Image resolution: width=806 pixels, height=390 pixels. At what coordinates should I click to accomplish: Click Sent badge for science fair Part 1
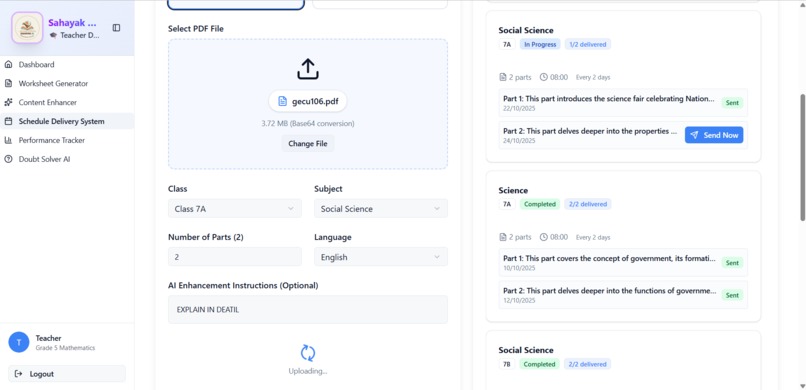coord(732,103)
